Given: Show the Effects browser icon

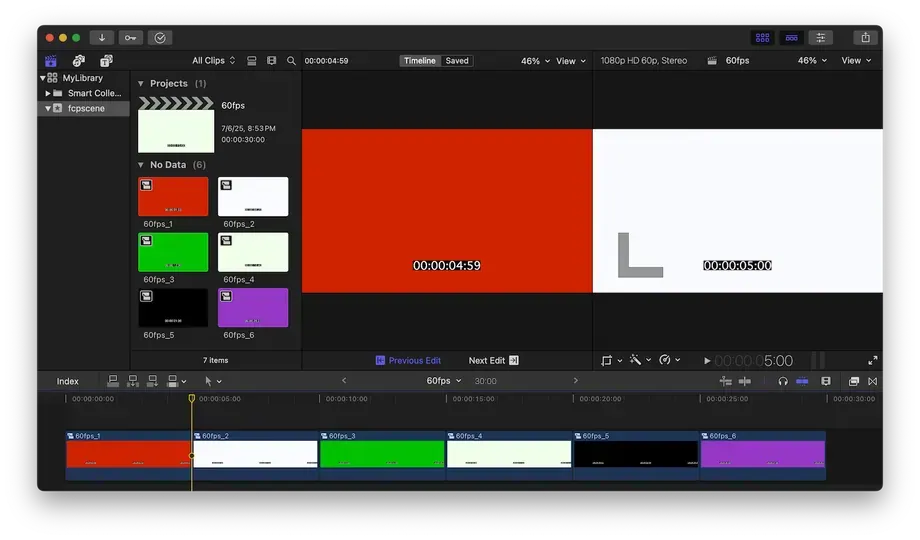Looking at the screenshot, I should click(854, 381).
